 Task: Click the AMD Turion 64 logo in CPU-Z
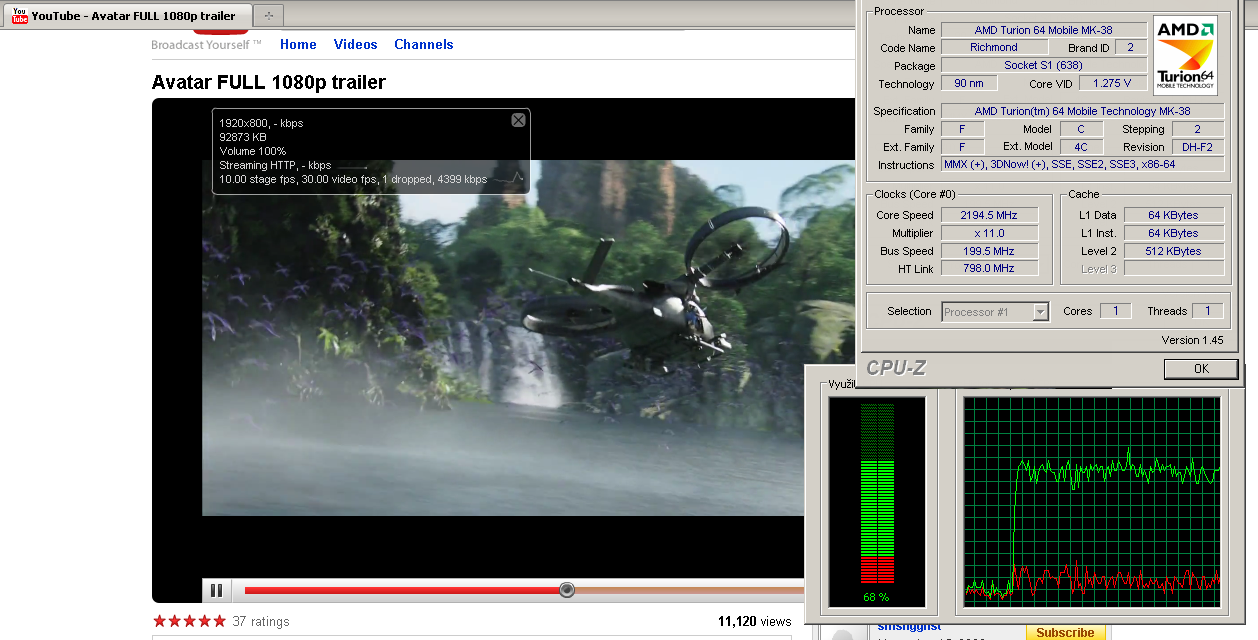coord(1185,55)
